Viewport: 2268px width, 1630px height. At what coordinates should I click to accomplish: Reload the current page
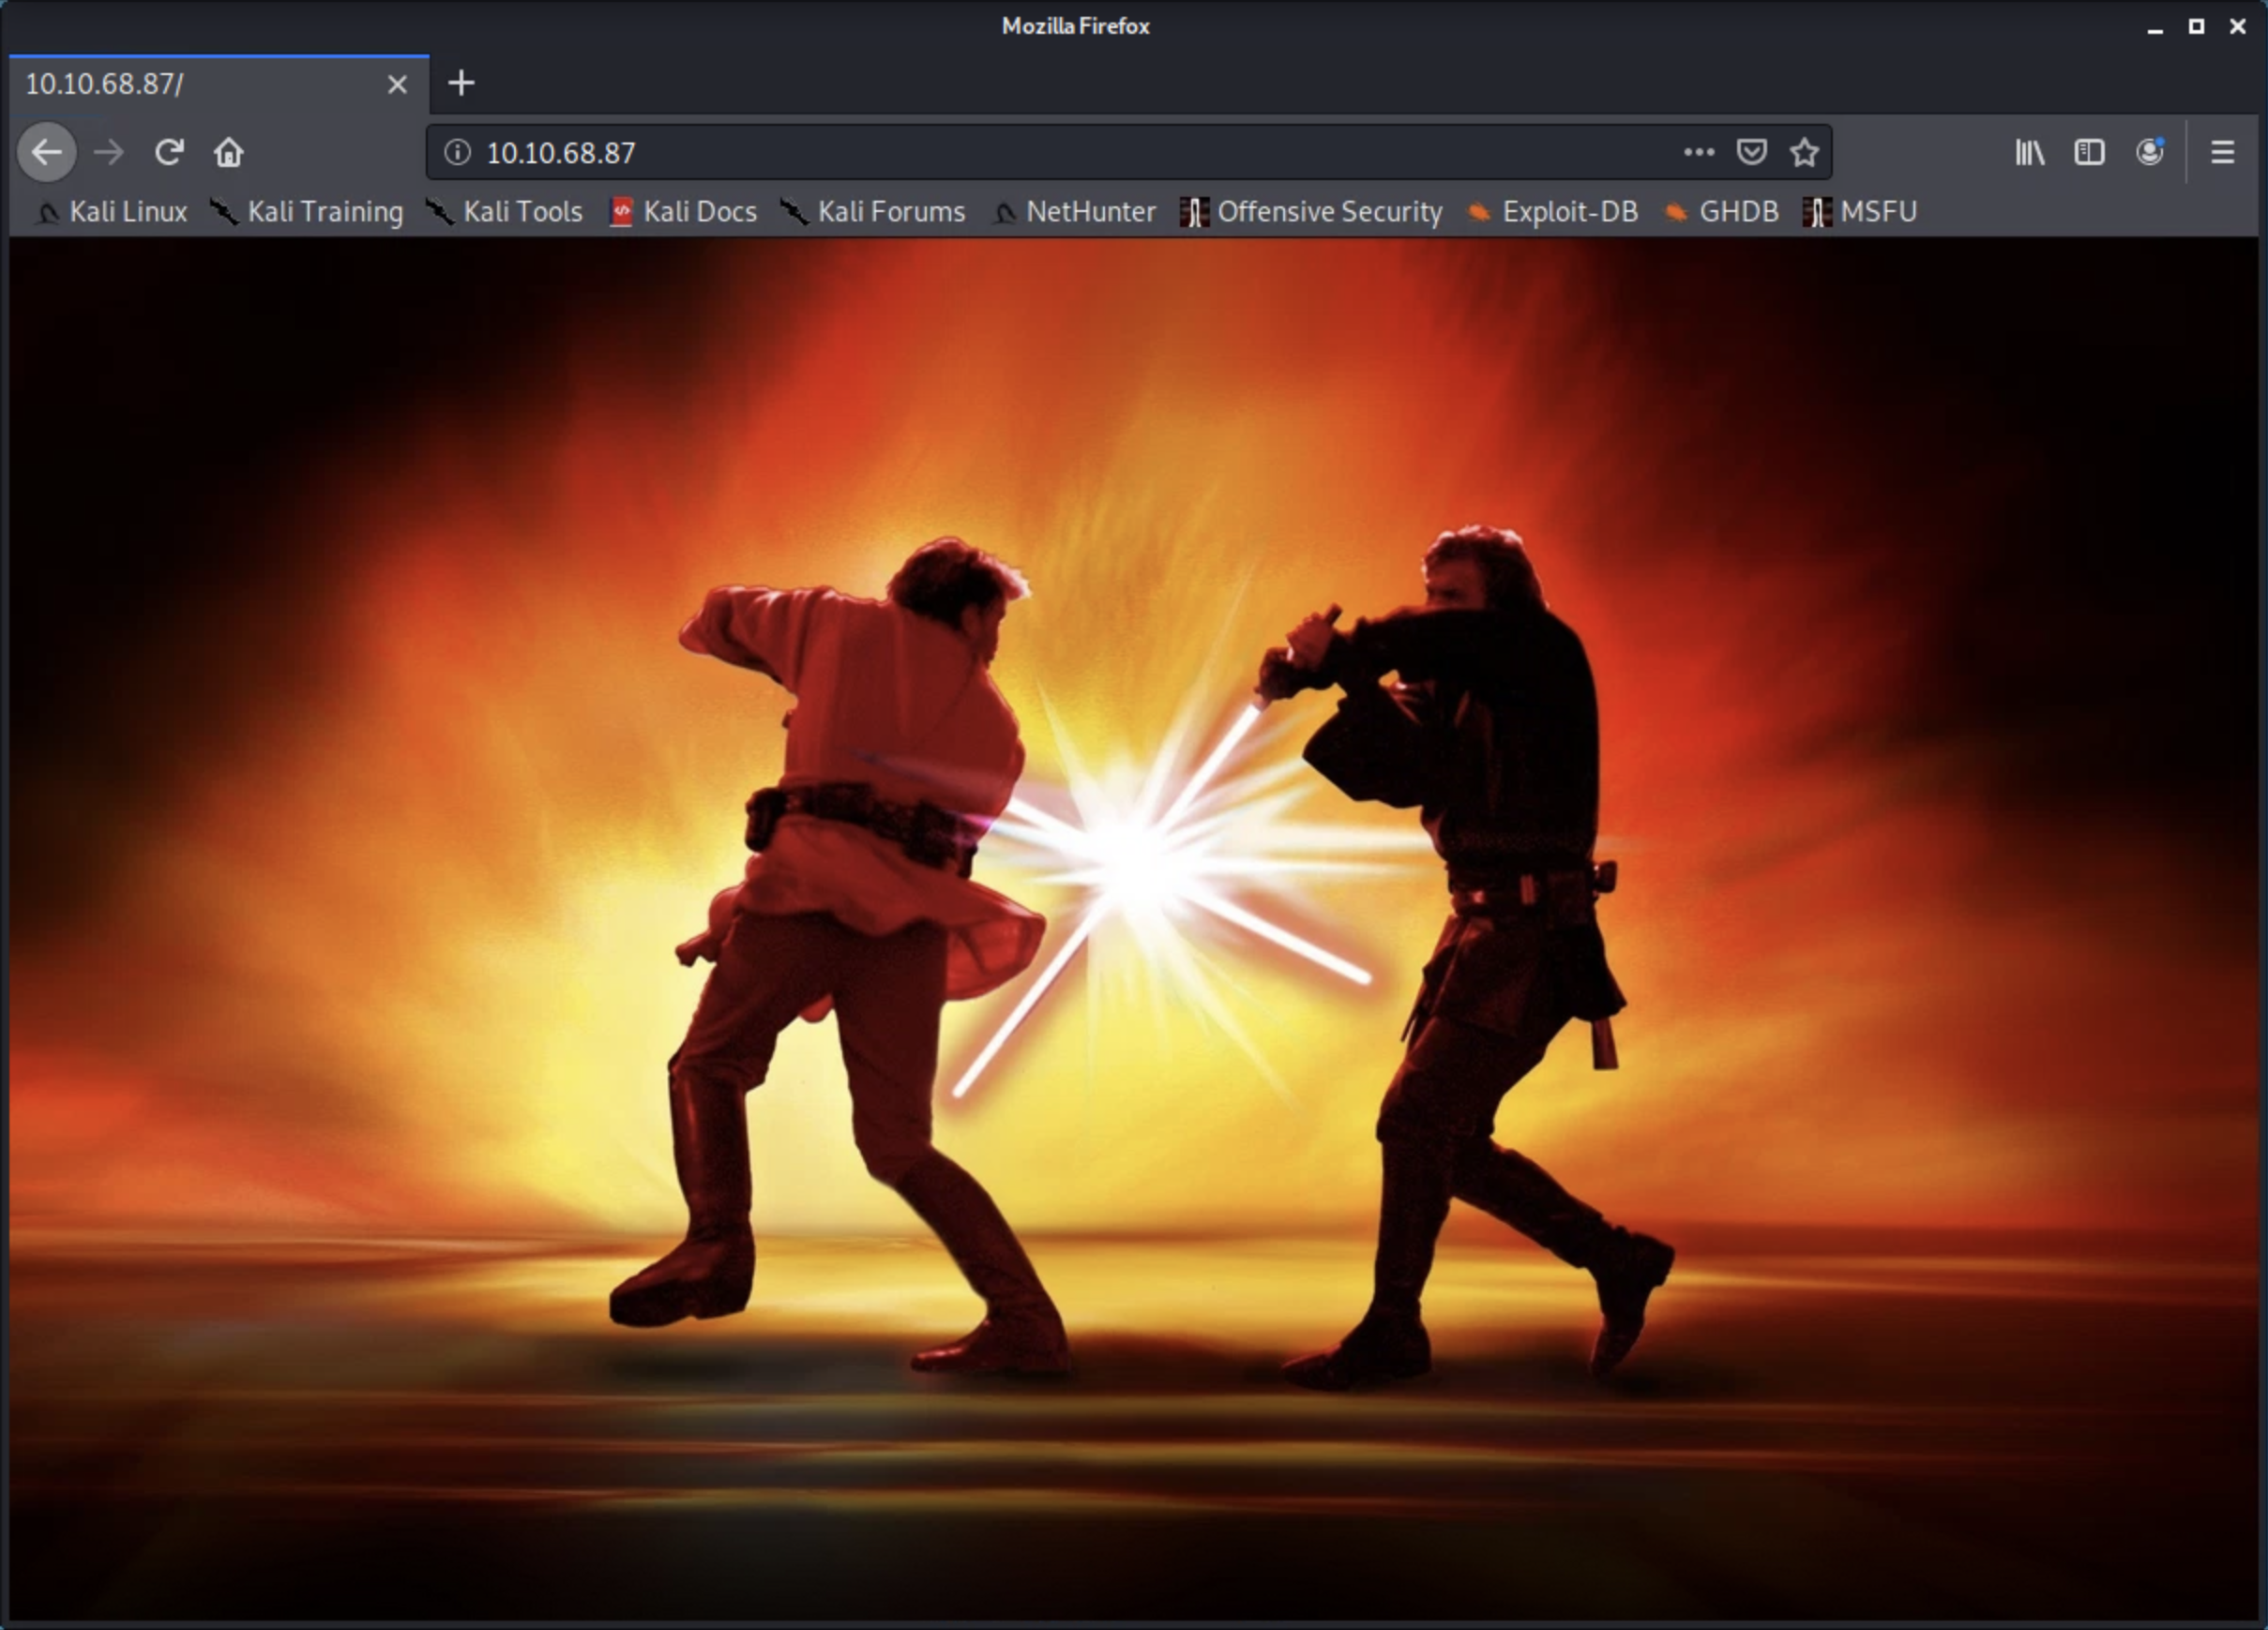coord(169,152)
